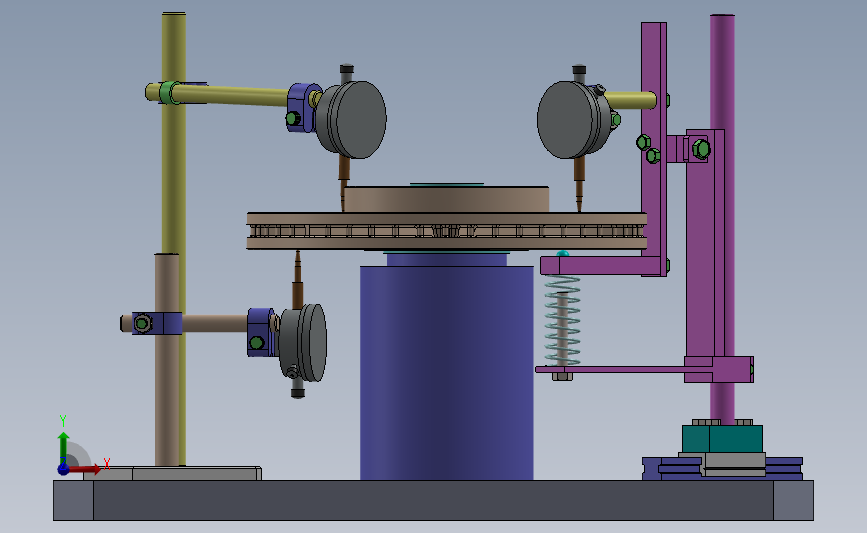867x533 pixels.
Task: Select the upper-right dial indicator gauge face
Action: (564, 120)
